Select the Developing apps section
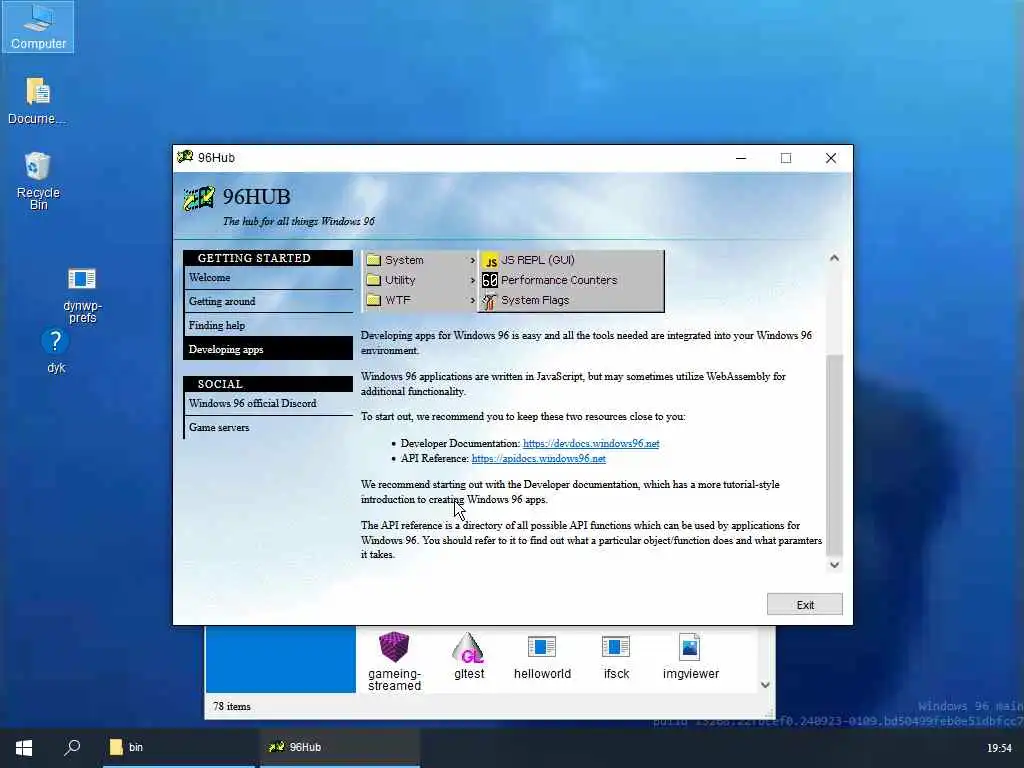Screen dimensions: 1024x768 pyautogui.click(x=268, y=349)
